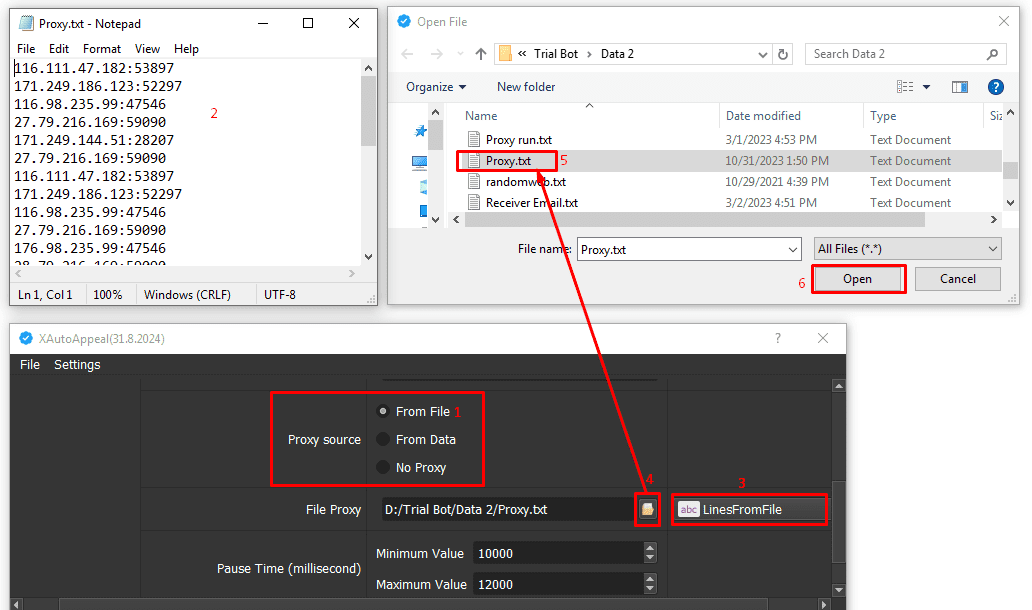Viewport: 1032px width, 610px height.
Task: Open Help with the blue question icon
Action: 996,87
